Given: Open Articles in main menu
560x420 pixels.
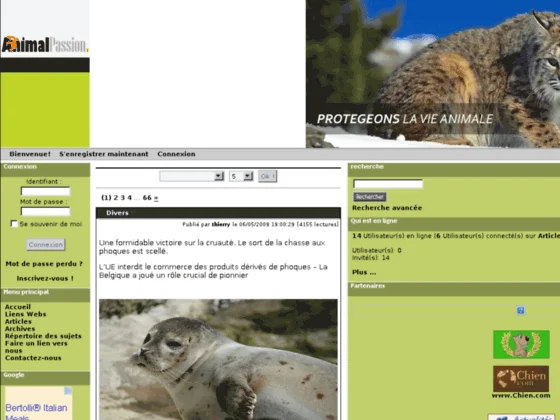Looking at the screenshot, I should point(18,321).
